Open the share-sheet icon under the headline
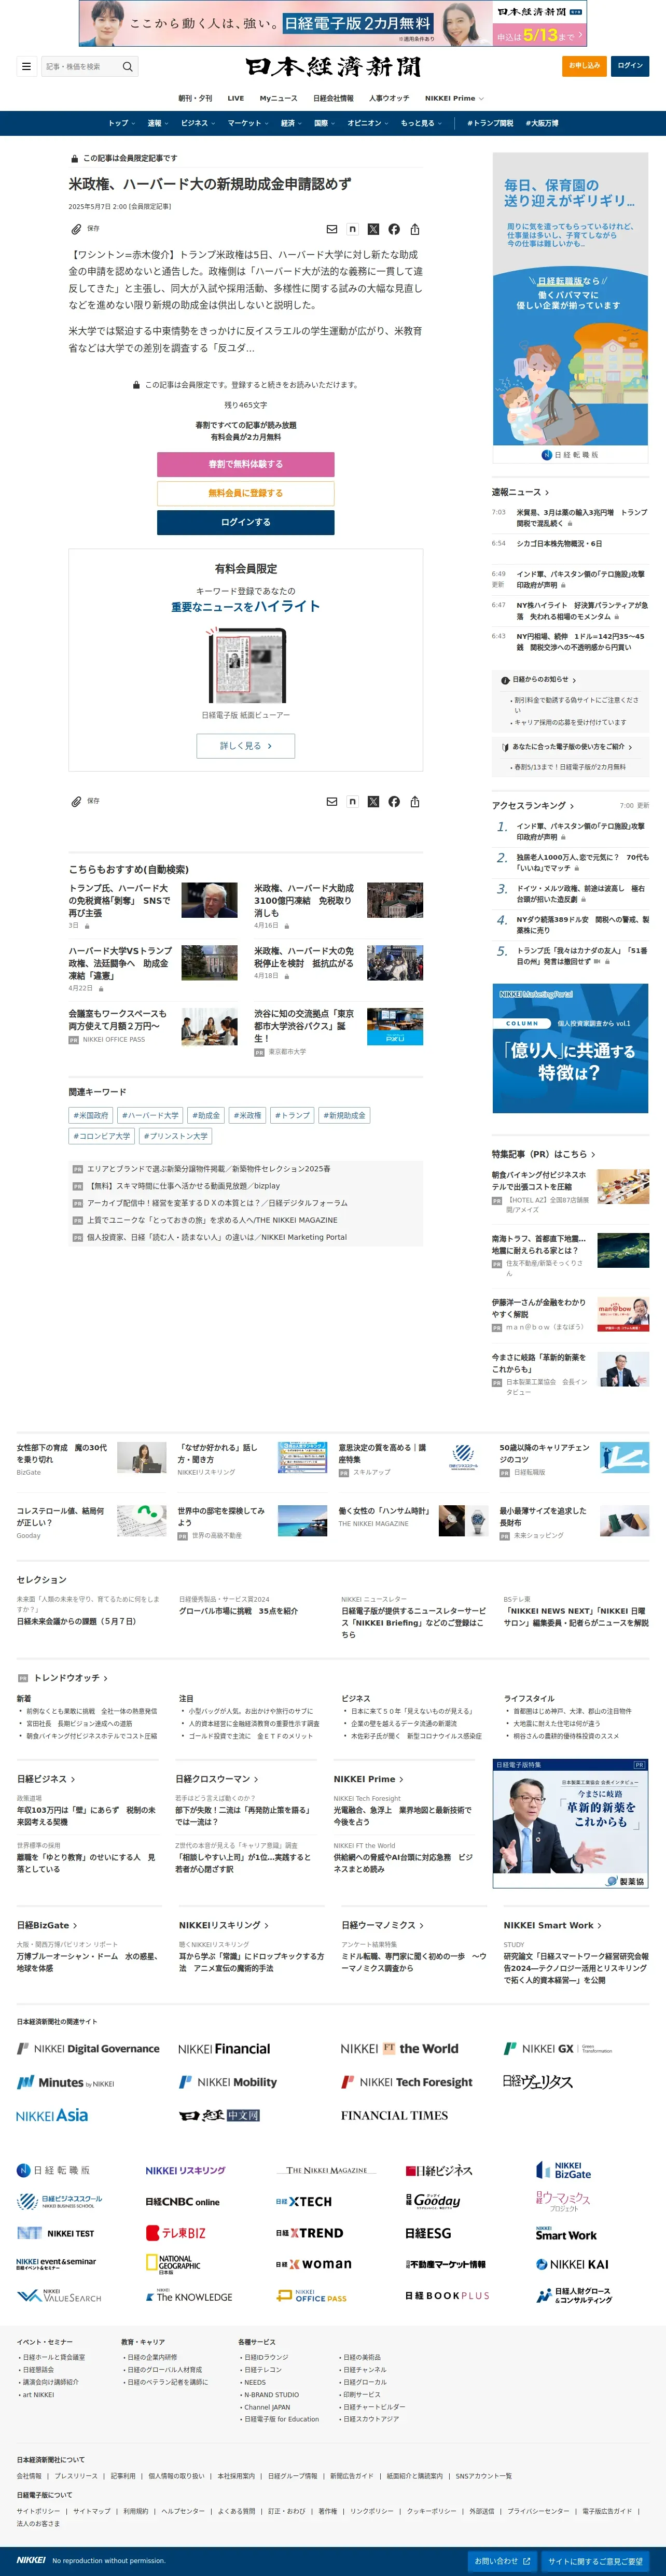 click(x=415, y=229)
